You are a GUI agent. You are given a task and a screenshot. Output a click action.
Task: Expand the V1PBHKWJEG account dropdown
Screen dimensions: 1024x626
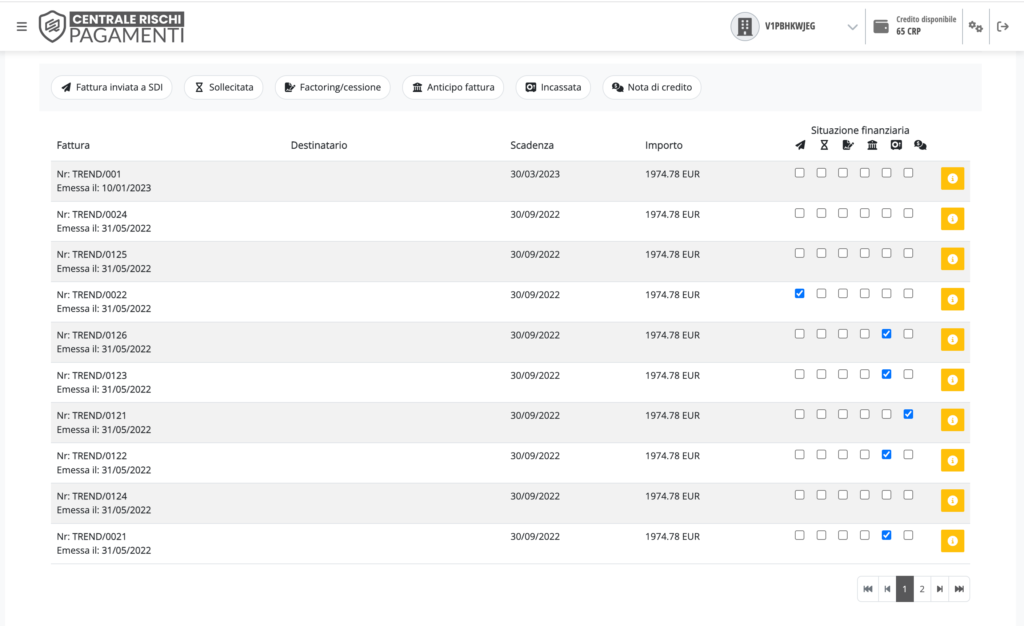852,27
